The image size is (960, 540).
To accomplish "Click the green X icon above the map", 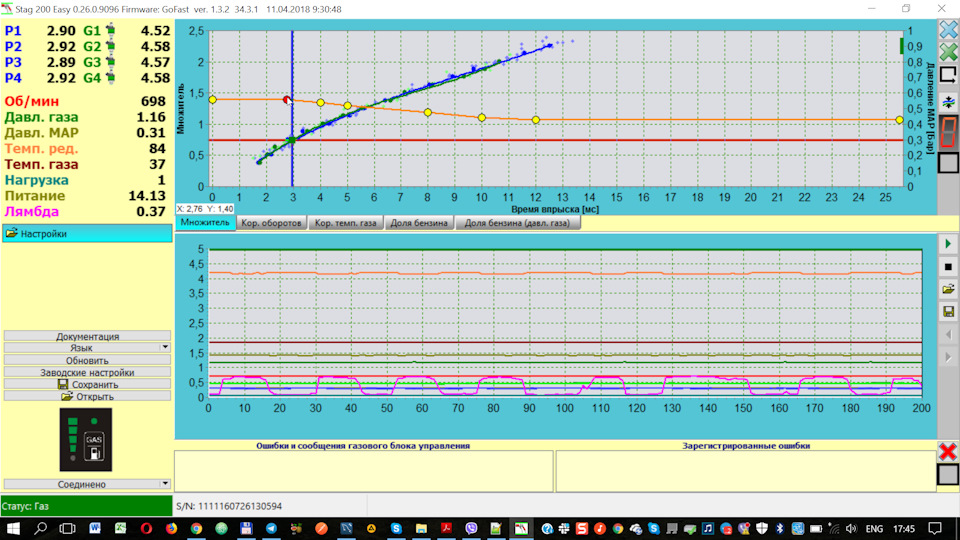I will tap(948, 52).
